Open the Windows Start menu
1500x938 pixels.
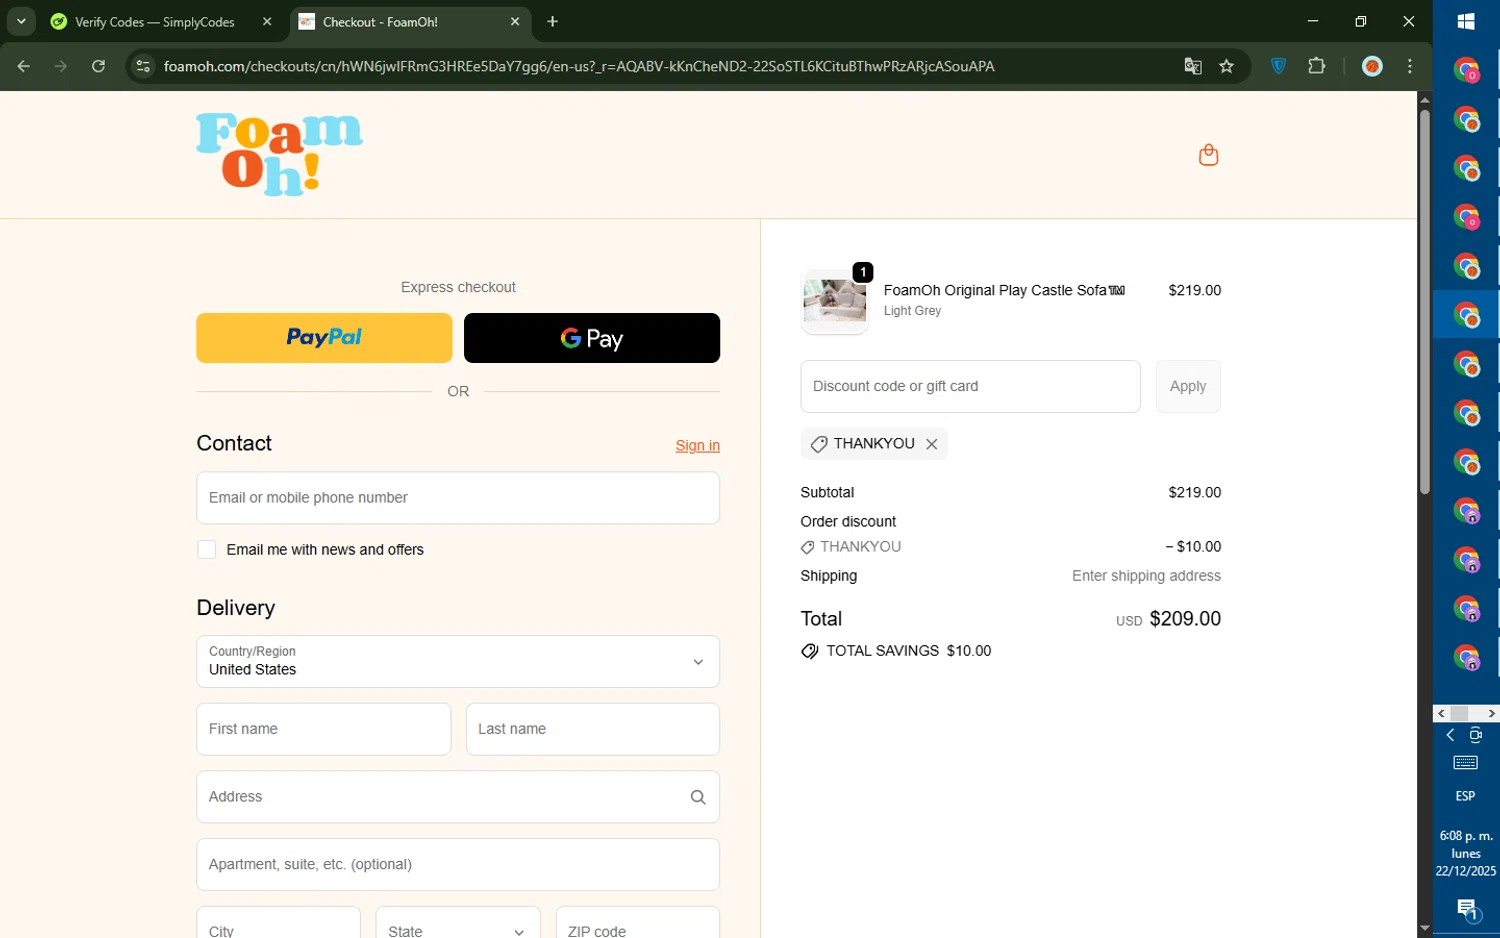pyautogui.click(x=1466, y=21)
